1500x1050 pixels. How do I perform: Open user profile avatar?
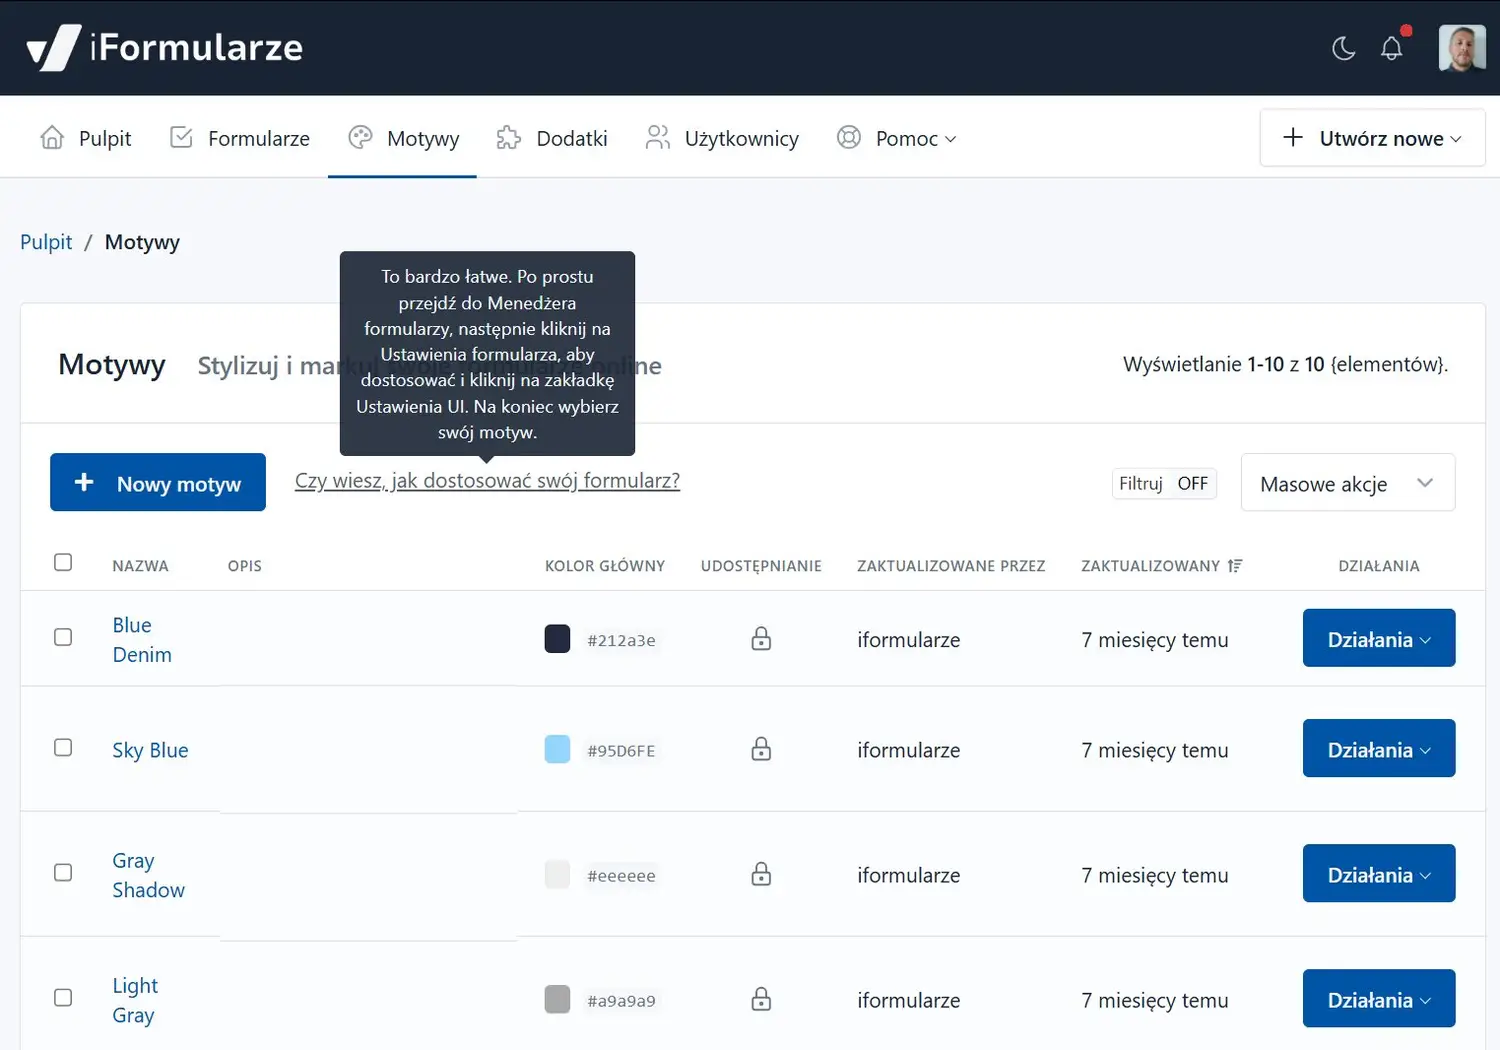(x=1461, y=48)
